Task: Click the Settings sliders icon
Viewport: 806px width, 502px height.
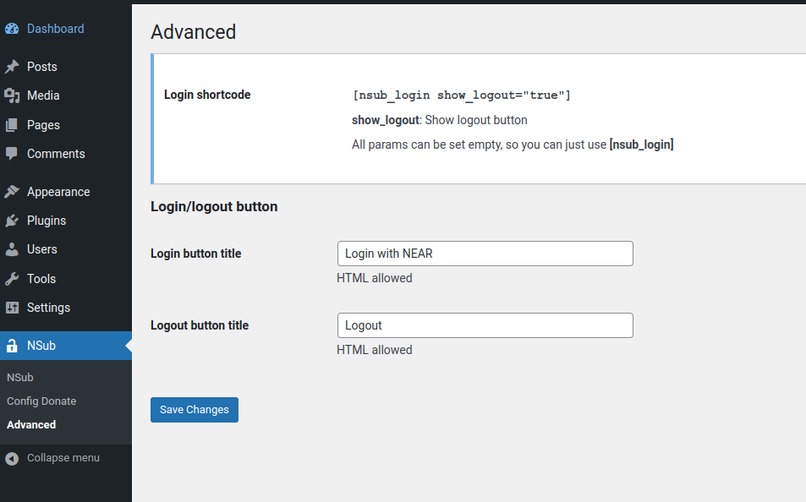Action: coord(12,307)
